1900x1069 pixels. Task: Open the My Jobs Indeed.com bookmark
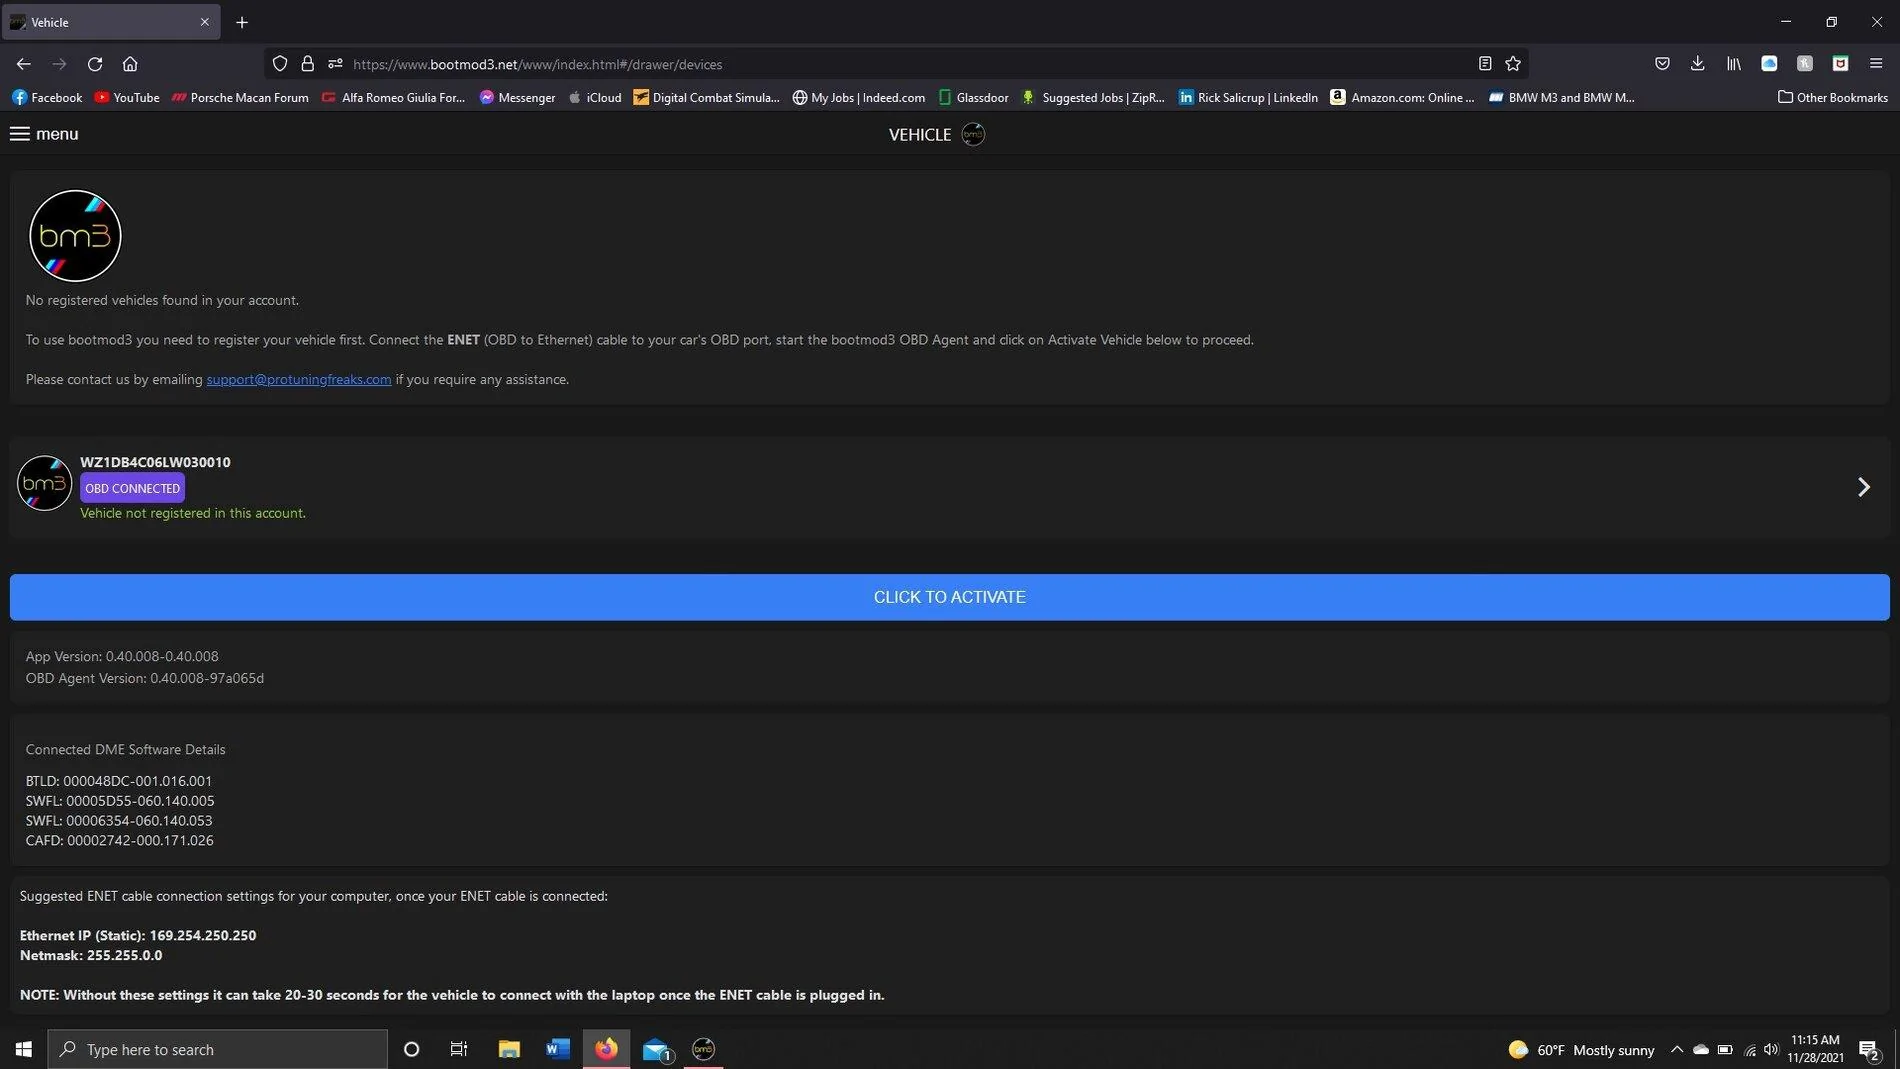coord(859,97)
